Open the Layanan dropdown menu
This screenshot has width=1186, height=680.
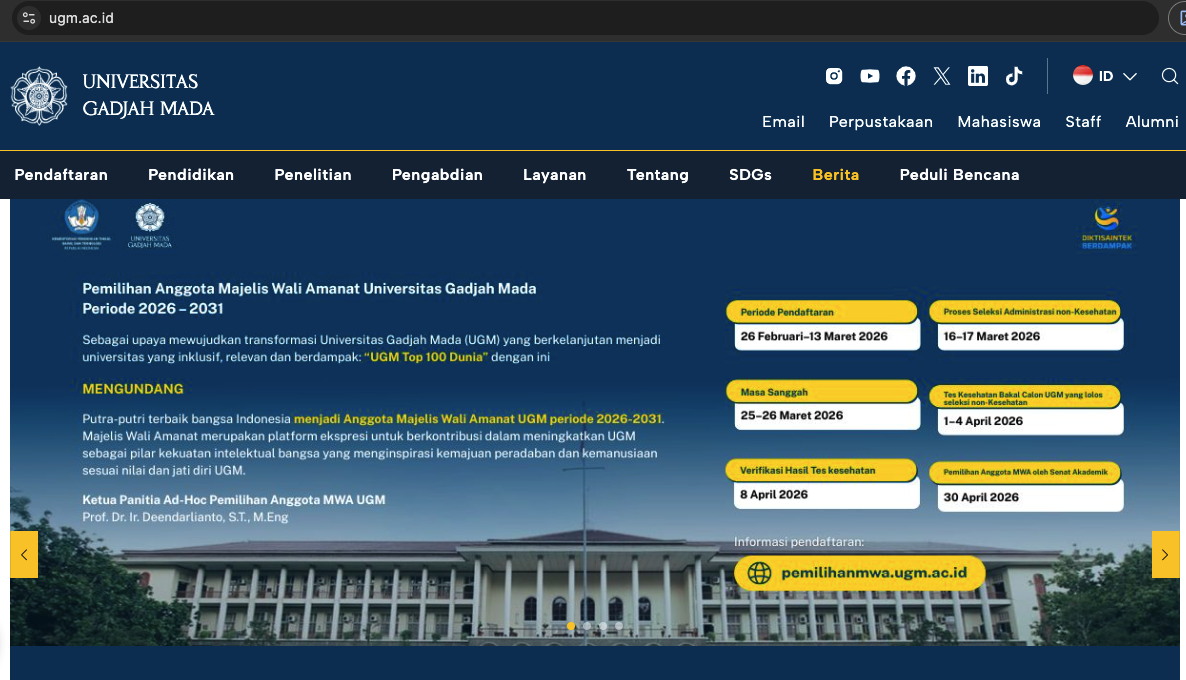554,174
